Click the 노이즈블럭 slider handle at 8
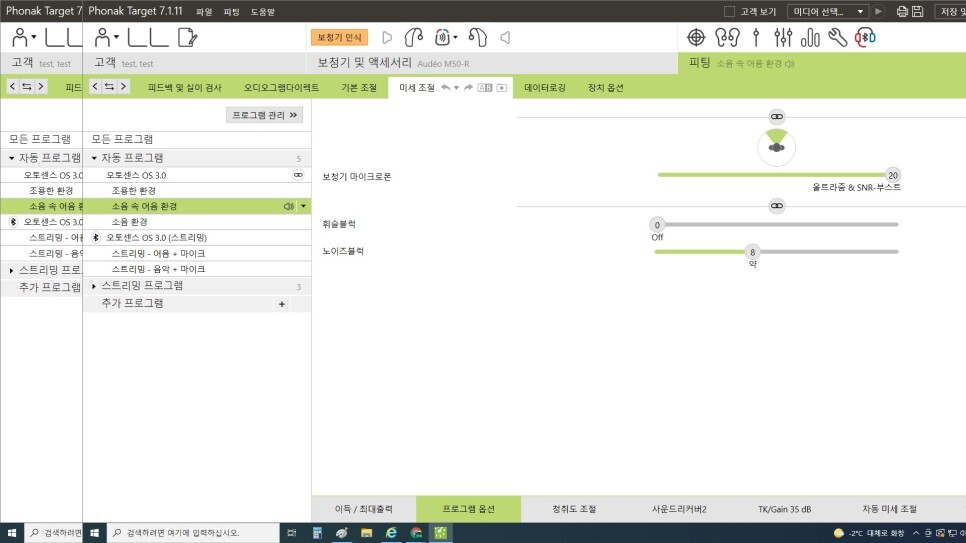The width and height of the screenshot is (966, 543). 752,251
